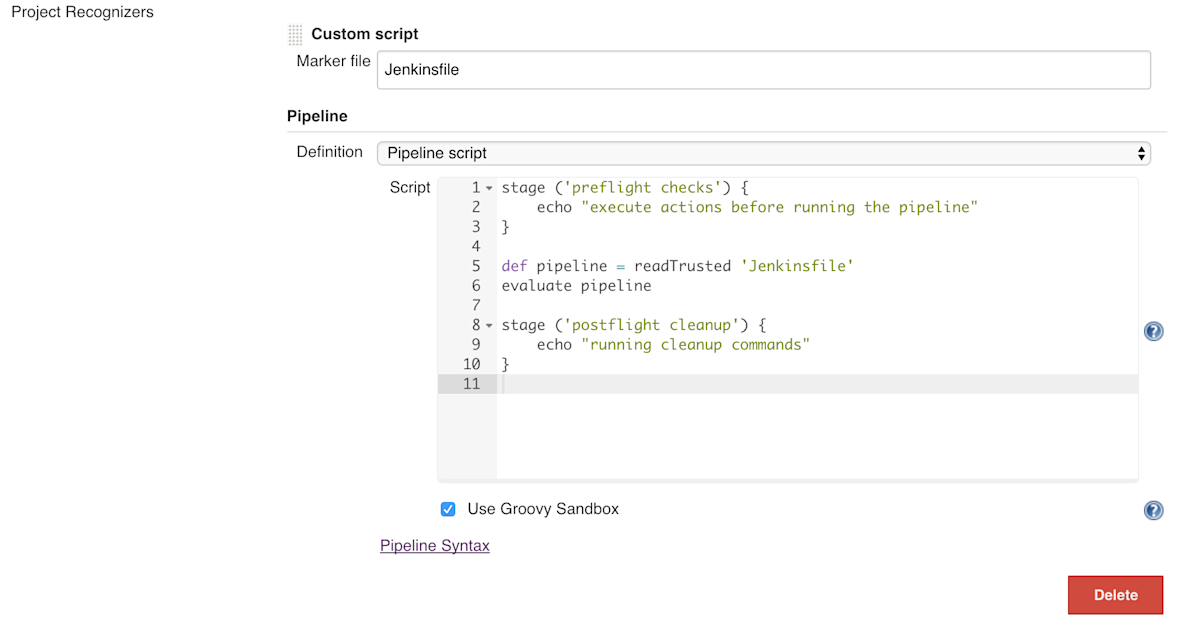The image size is (1198, 627).
Task: Click the Pipeline section heading
Action: (x=316, y=115)
